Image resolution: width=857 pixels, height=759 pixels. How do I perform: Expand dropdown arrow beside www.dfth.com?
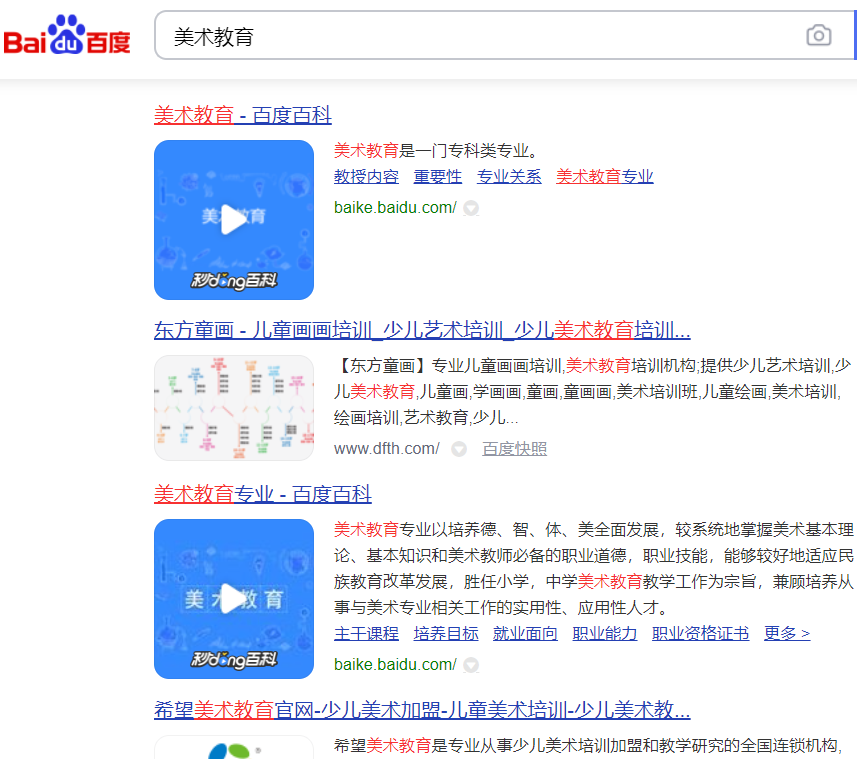(x=459, y=449)
